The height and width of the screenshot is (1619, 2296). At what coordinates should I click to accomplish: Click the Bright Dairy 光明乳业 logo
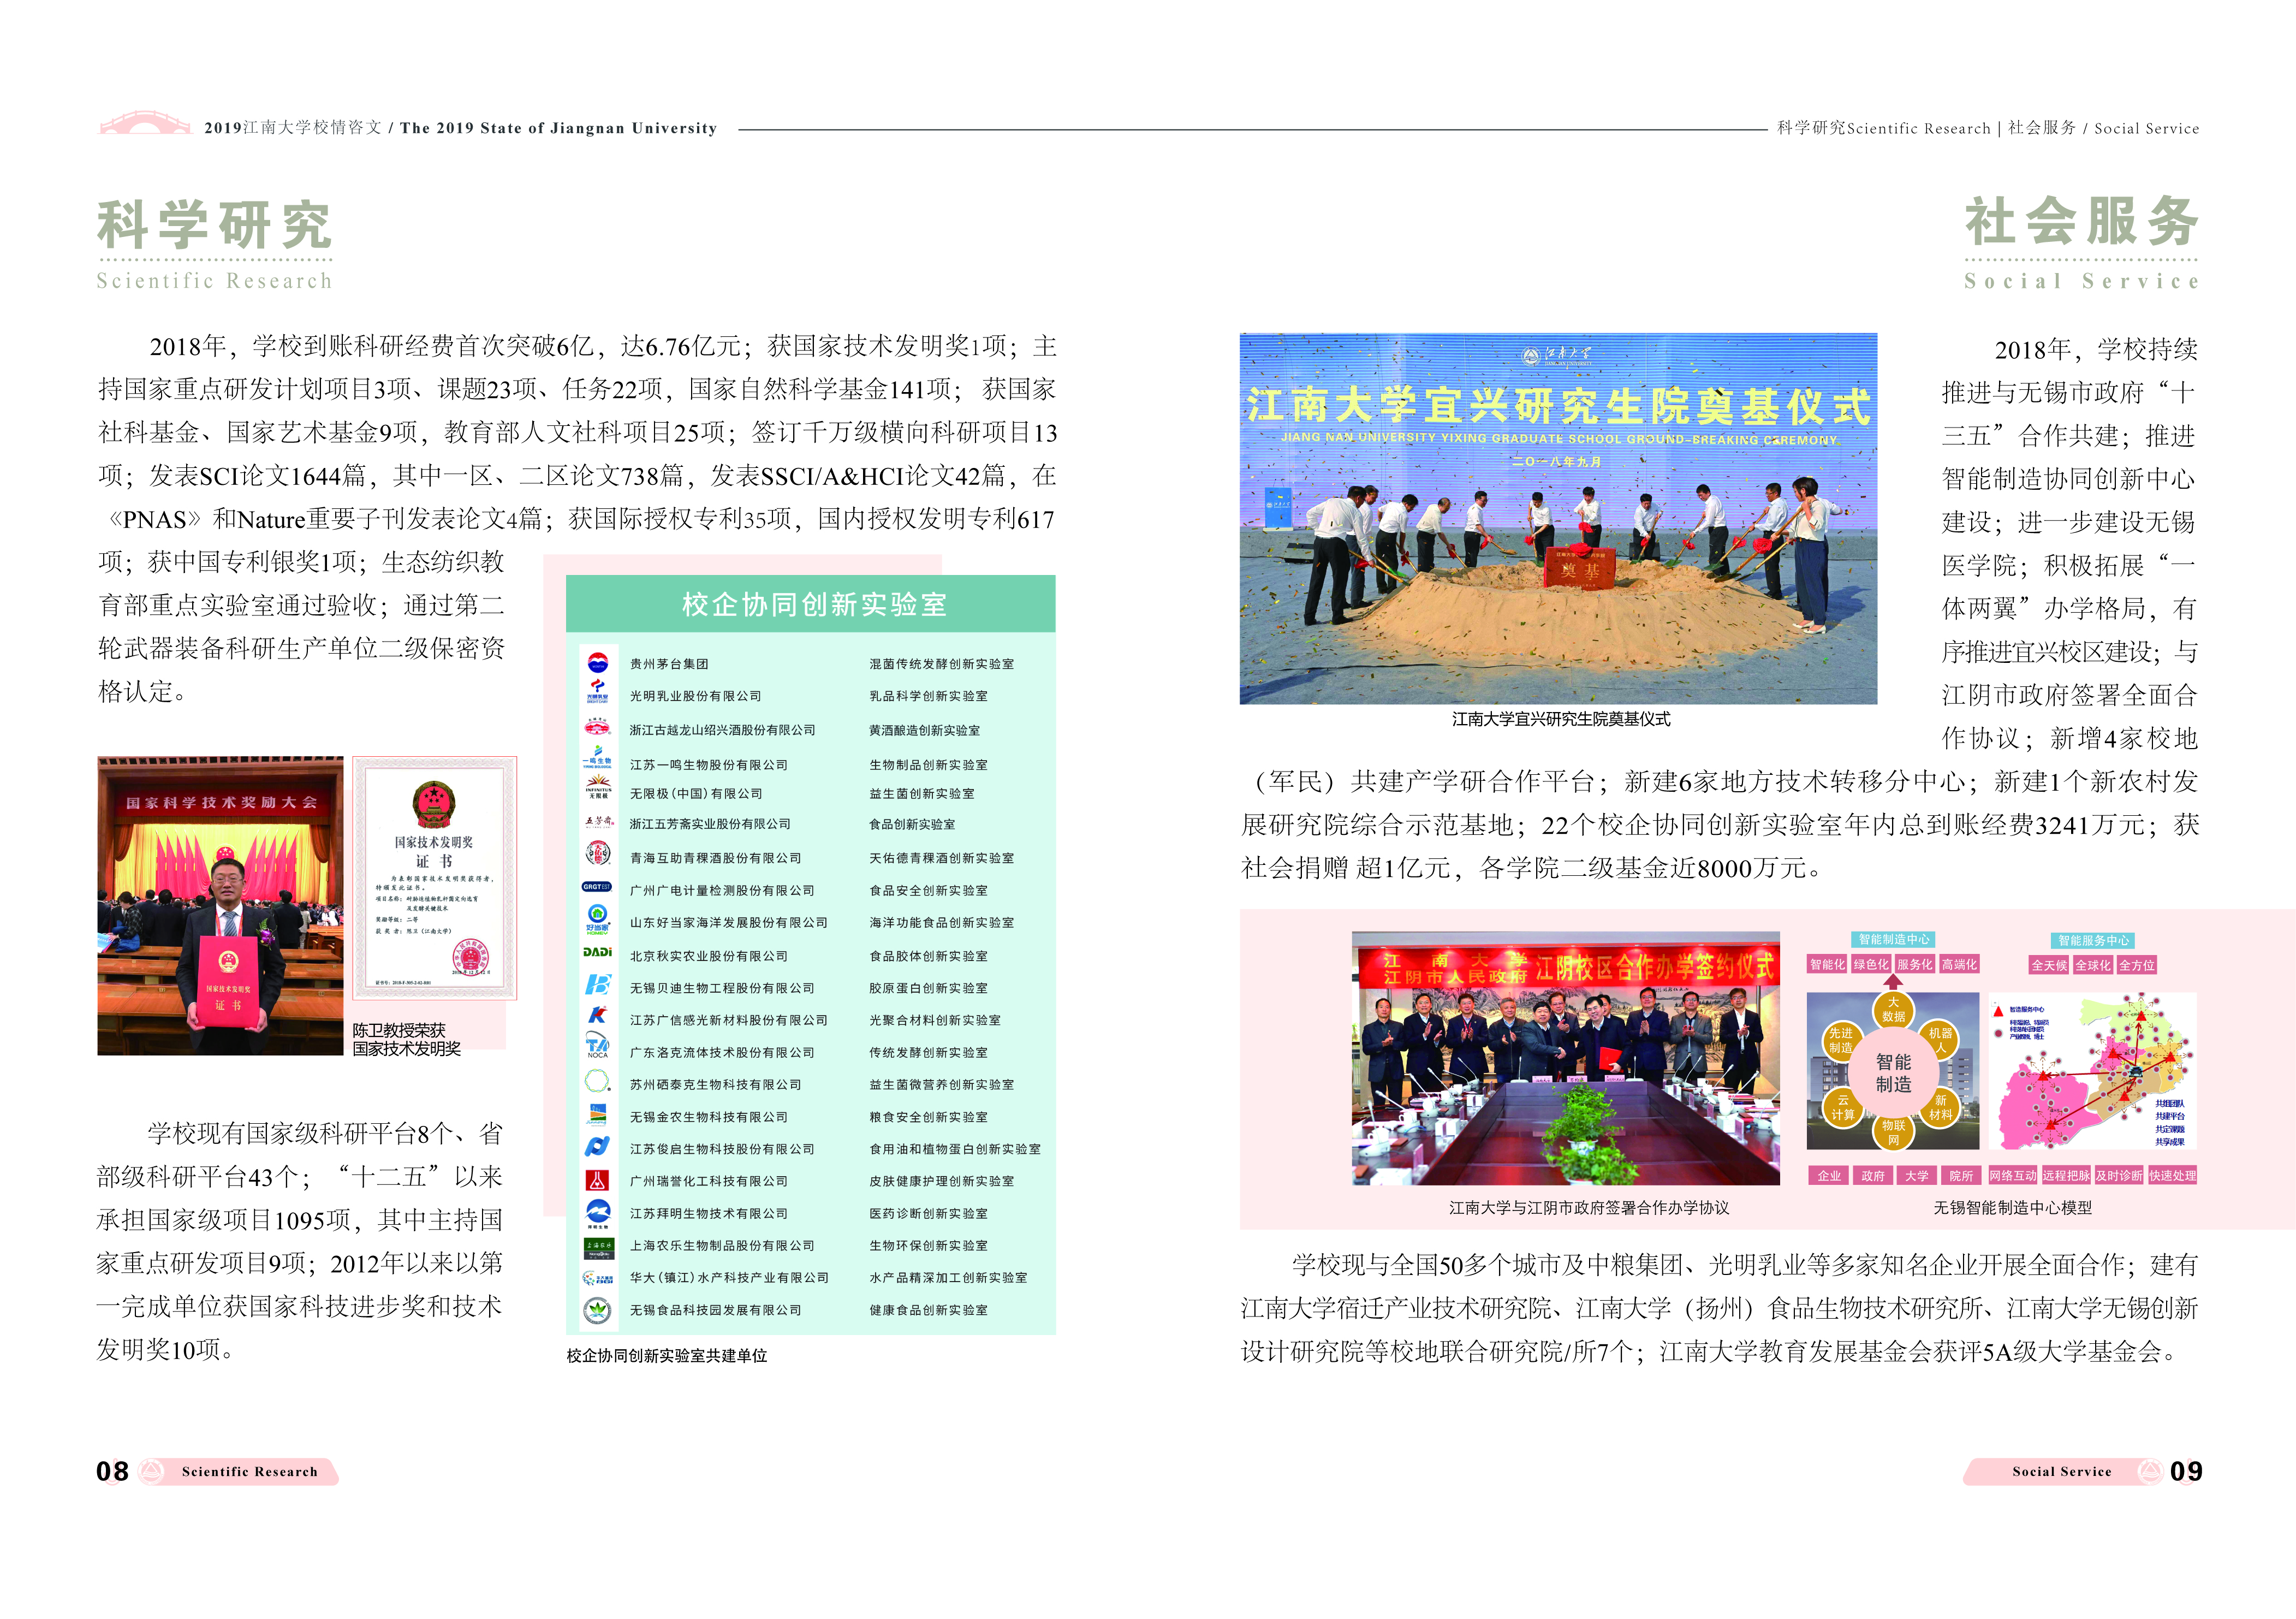pyautogui.click(x=597, y=692)
